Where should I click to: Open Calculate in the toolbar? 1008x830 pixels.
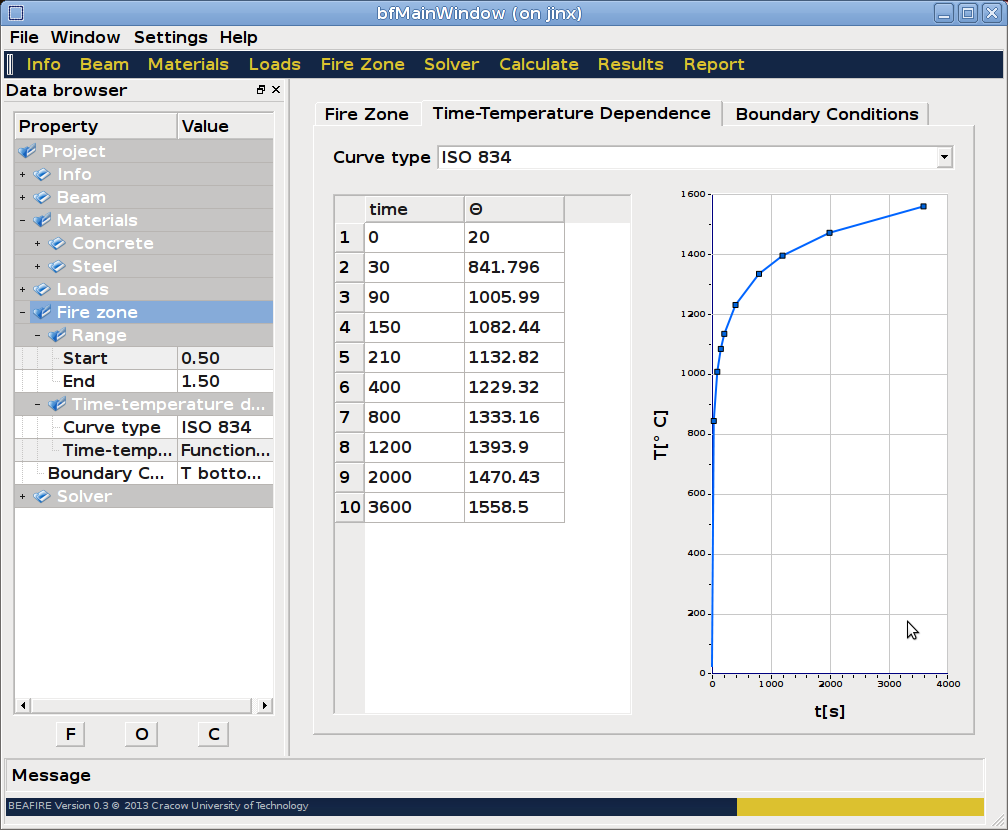click(538, 64)
